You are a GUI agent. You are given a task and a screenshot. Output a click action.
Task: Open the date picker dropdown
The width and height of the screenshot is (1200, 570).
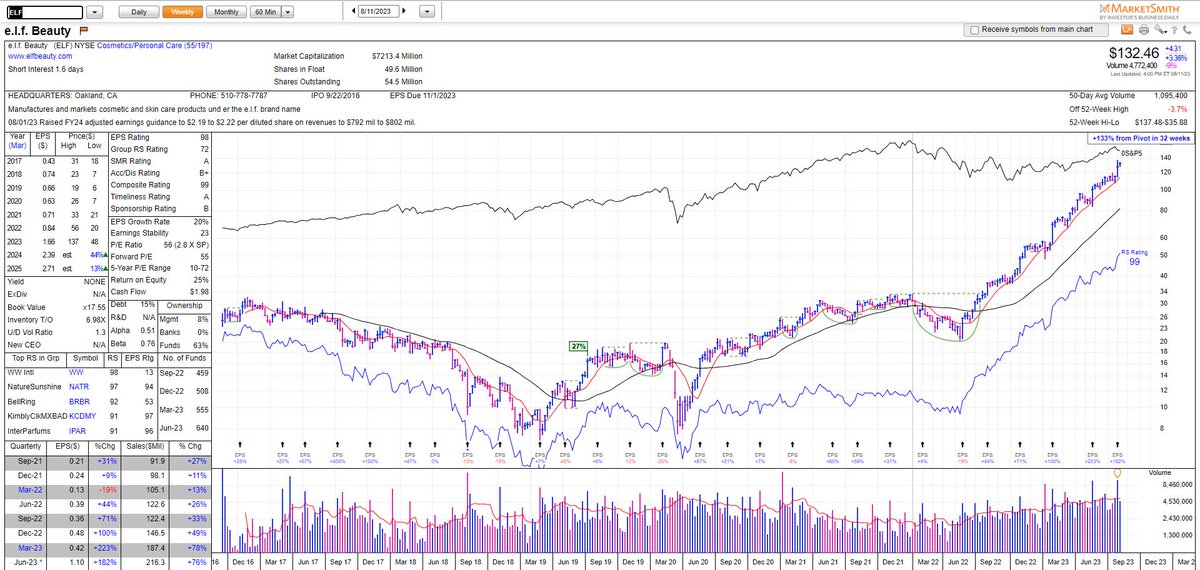(427, 11)
